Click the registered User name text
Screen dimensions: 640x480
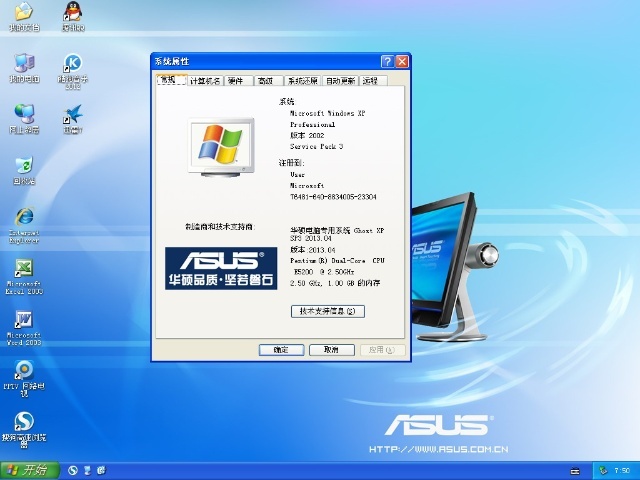pyautogui.click(x=297, y=174)
